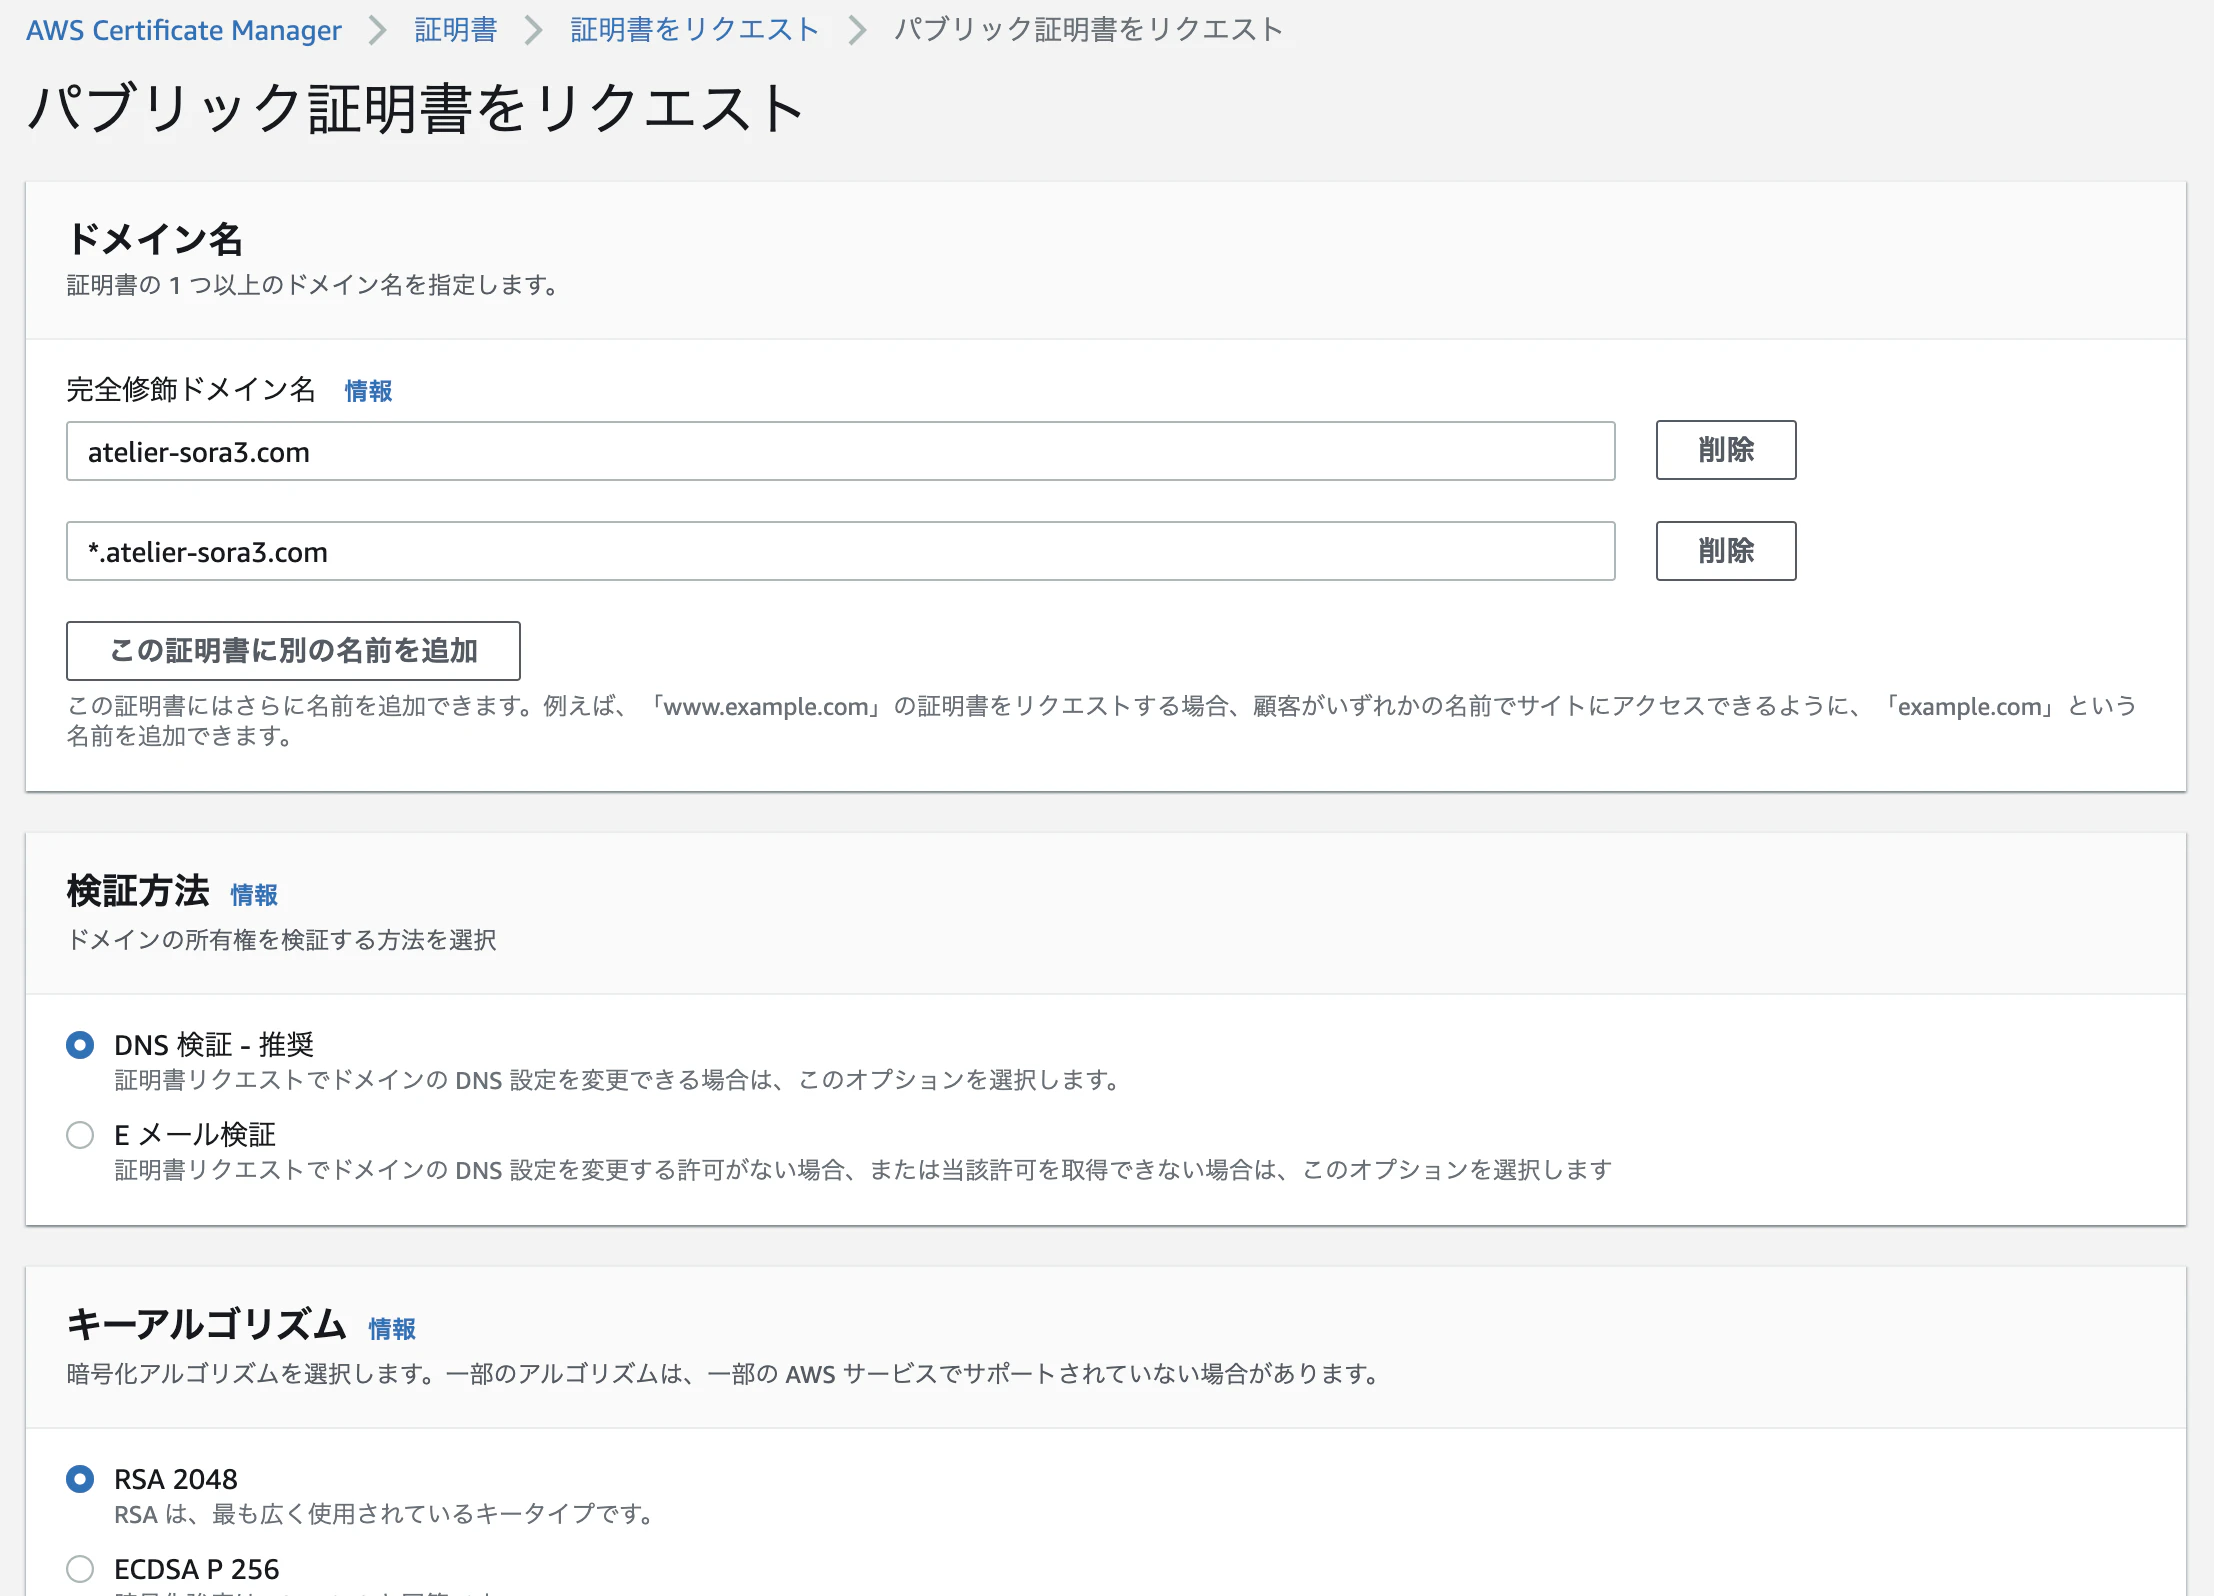2214x1596 pixels.
Task: Click the atelier-sora3.com domain input field
Action: point(840,451)
